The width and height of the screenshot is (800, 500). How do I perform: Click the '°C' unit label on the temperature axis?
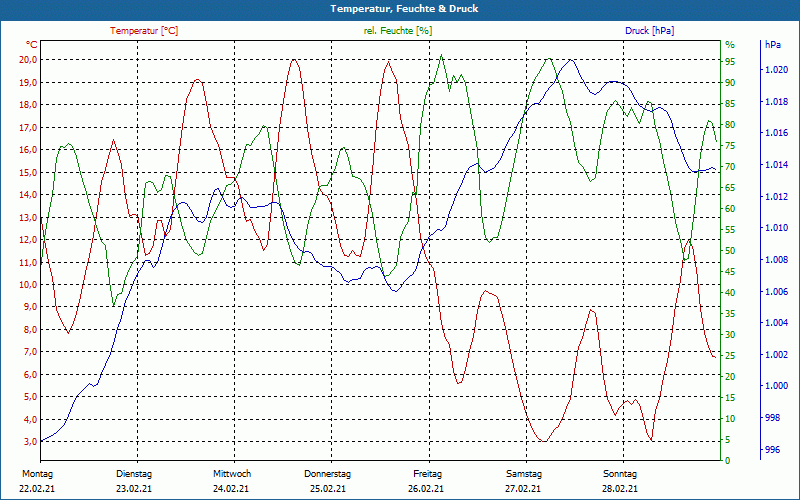coord(32,45)
